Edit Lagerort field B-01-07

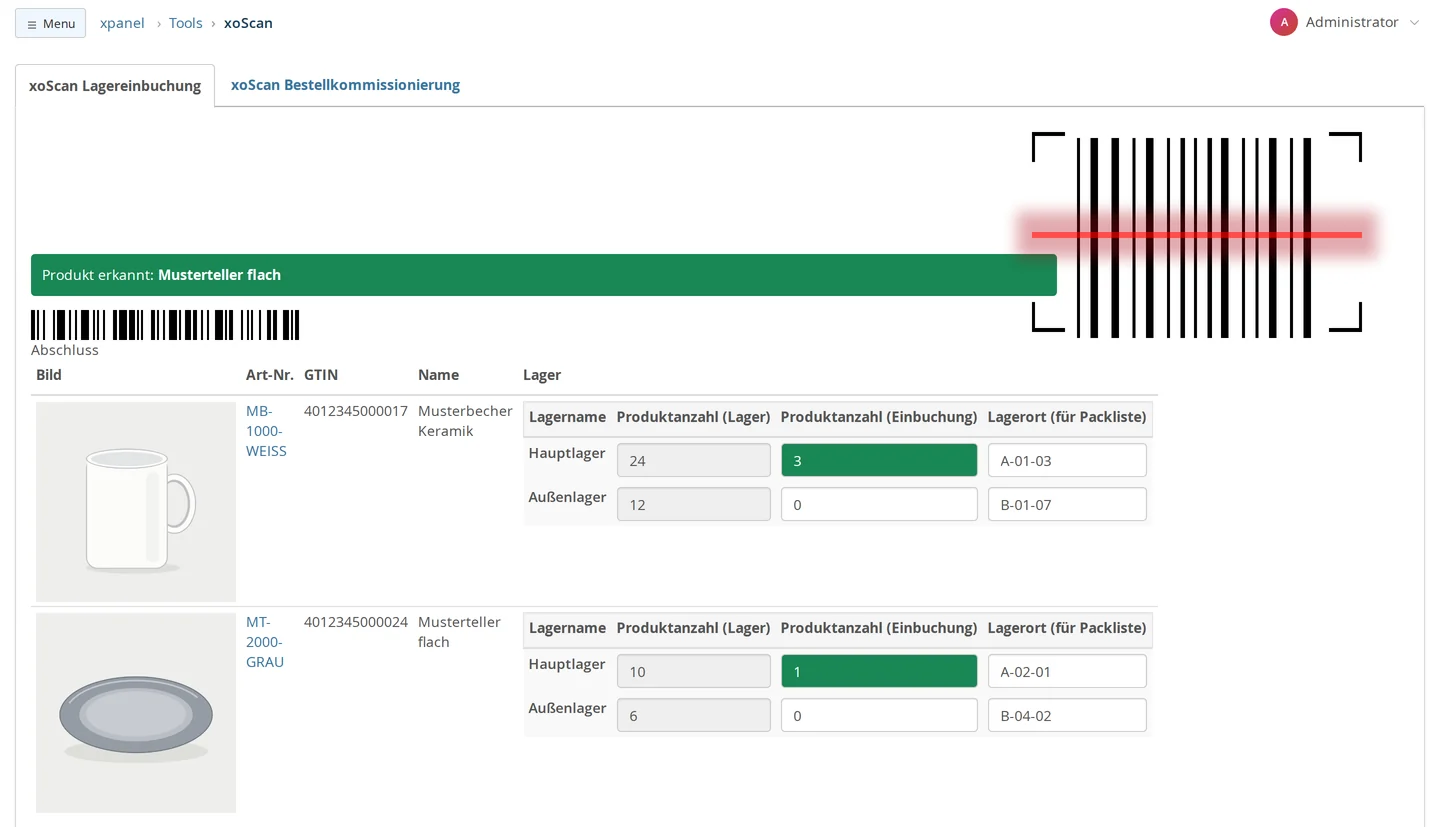(x=1067, y=504)
